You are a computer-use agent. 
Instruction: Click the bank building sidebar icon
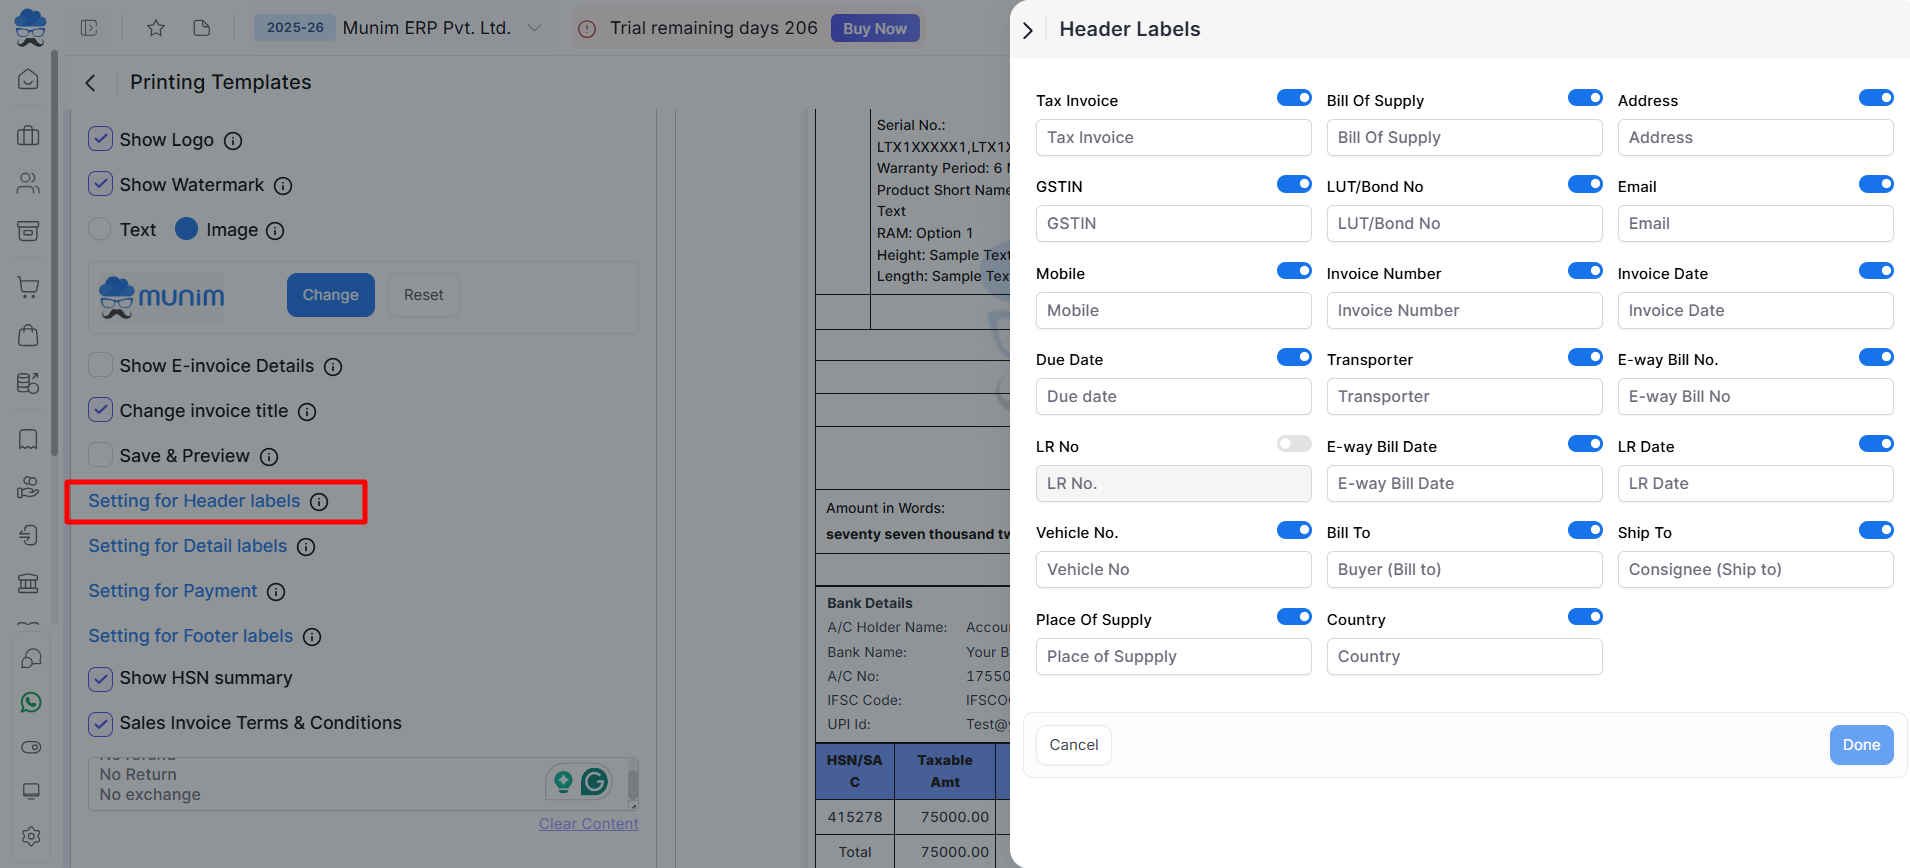pyautogui.click(x=29, y=583)
